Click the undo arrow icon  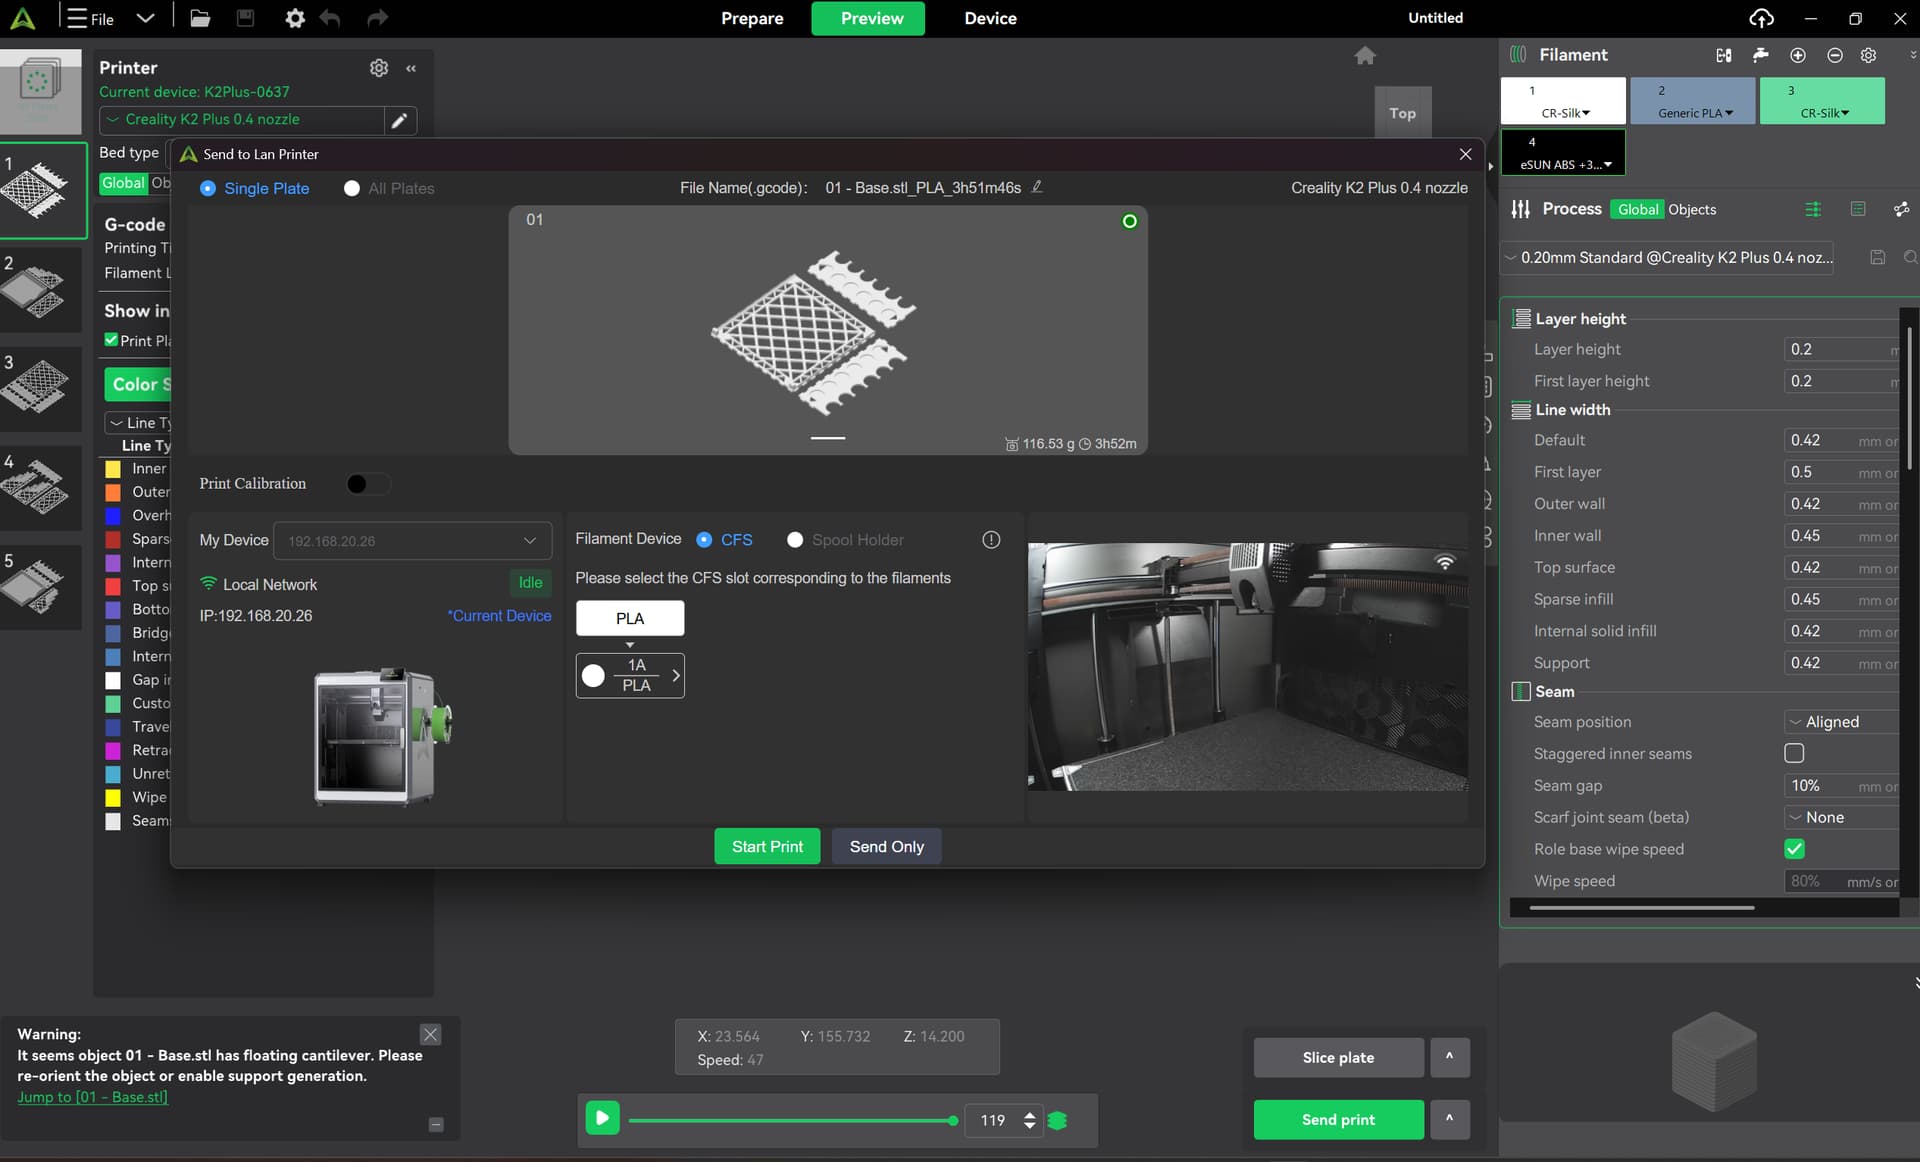coord(330,18)
